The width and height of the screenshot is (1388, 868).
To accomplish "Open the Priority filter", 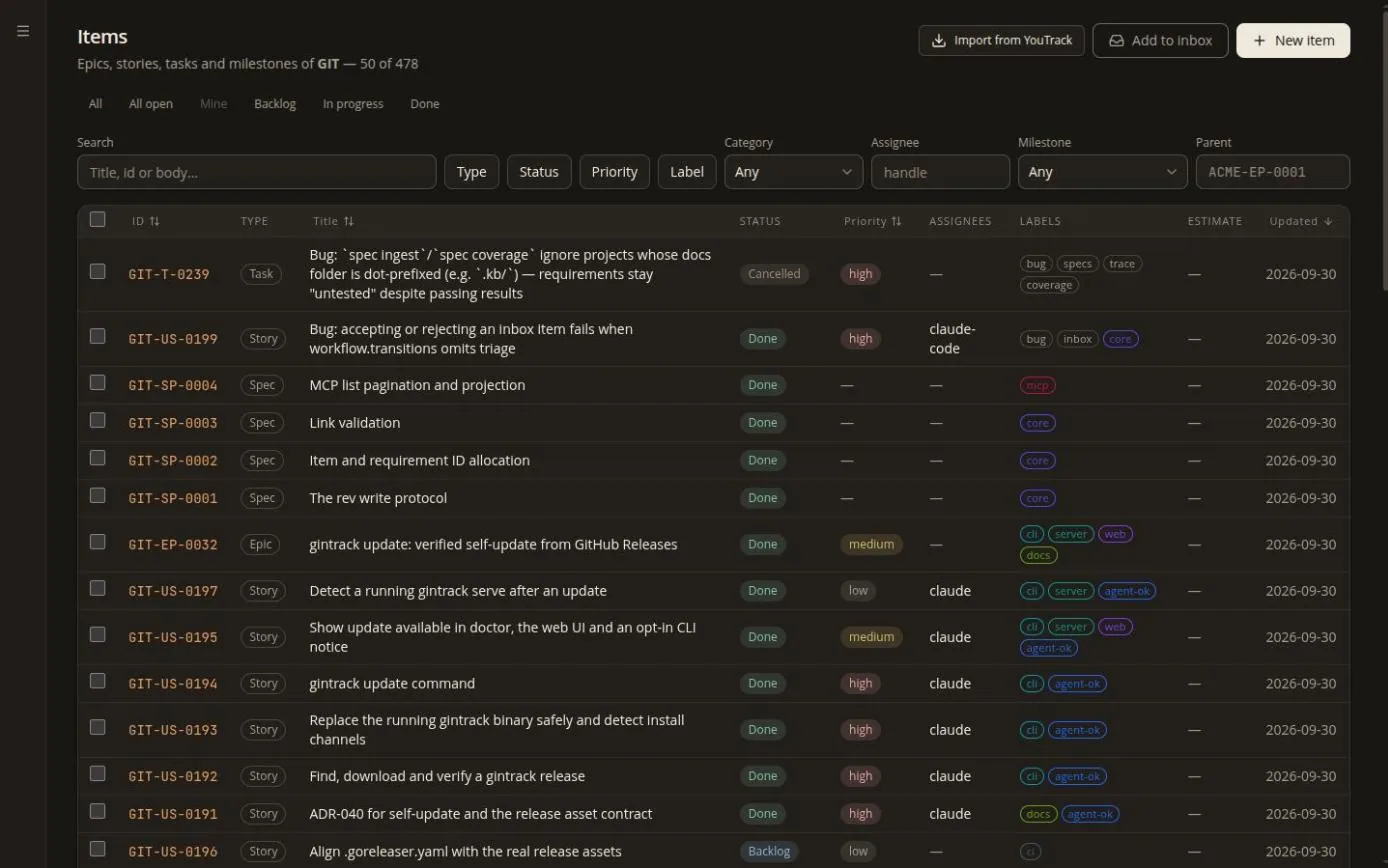I will pyautogui.click(x=614, y=172).
